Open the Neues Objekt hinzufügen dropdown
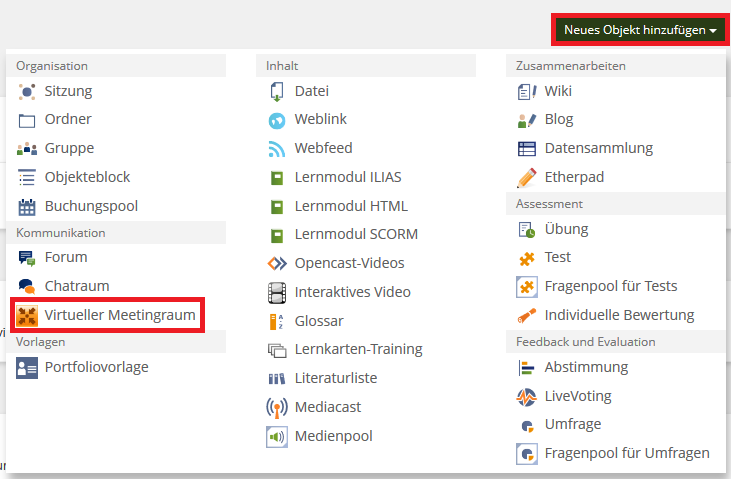The width and height of the screenshot is (731, 479). point(639,30)
